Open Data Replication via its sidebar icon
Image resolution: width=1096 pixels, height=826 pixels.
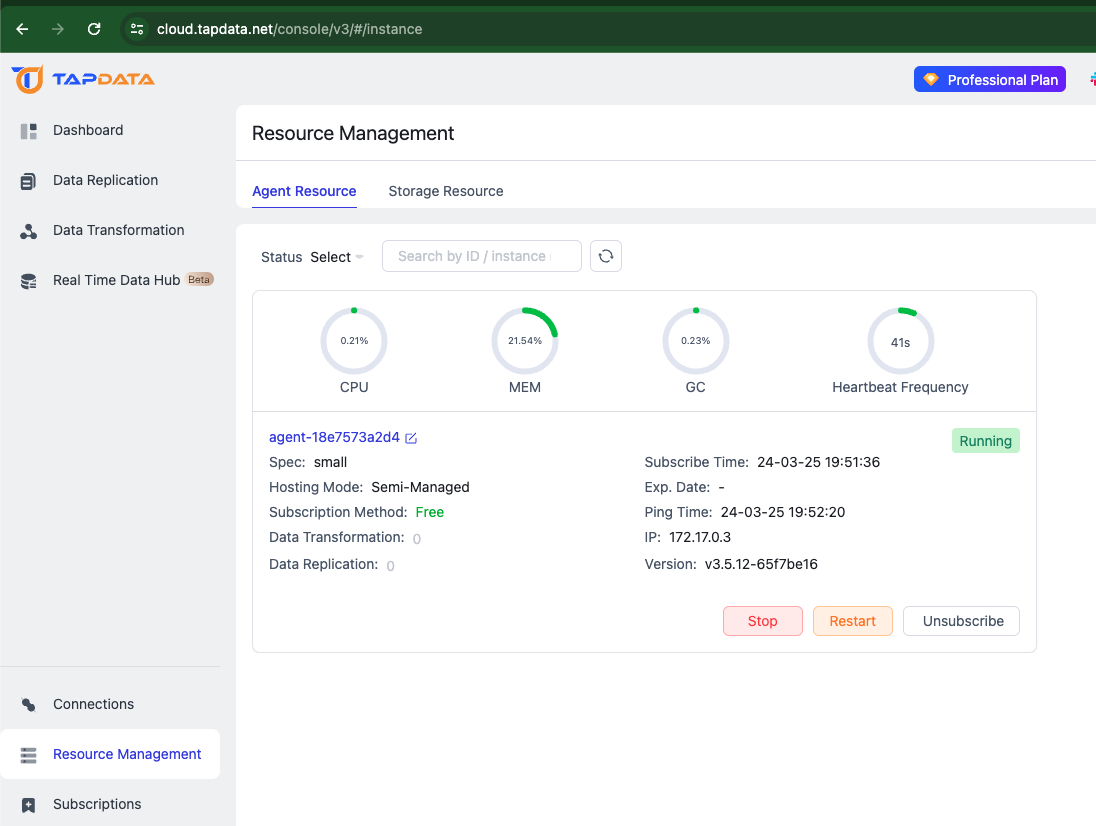point(29,181)
